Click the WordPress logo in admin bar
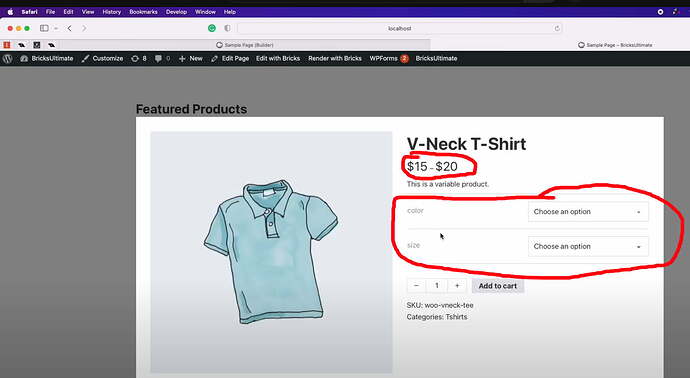The image size is (690, 378). 7,59
